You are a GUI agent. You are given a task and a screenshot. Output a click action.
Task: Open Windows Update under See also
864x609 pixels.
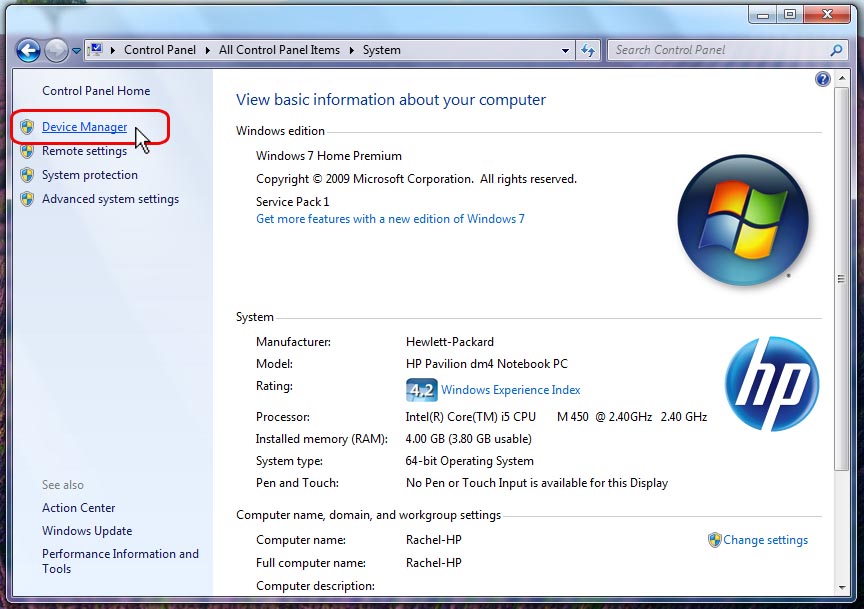pyautogui.click(x=87, y=531)
